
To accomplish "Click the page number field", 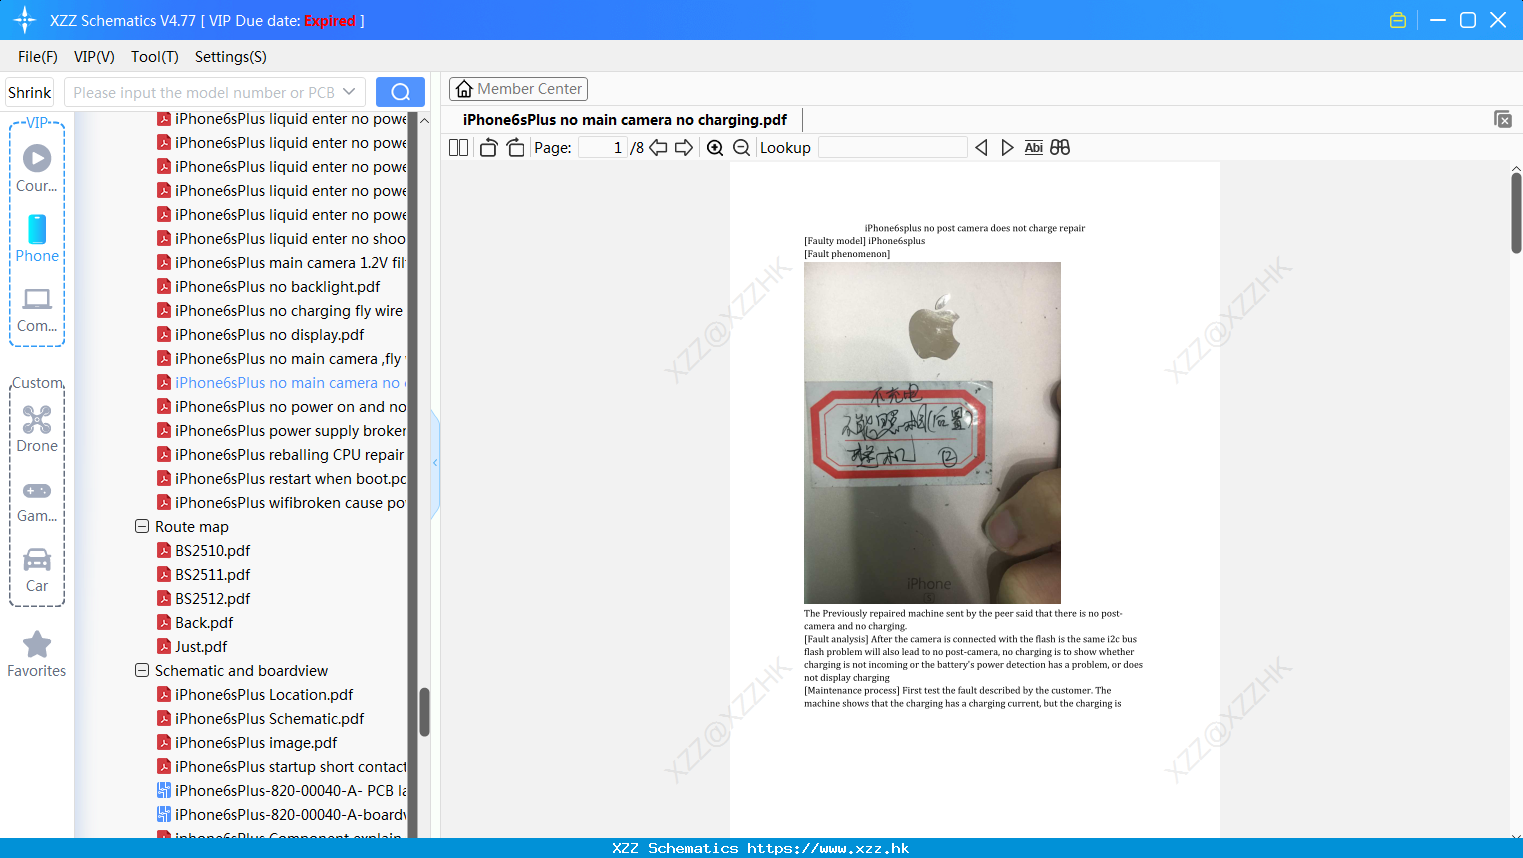I will pos(603,148).
